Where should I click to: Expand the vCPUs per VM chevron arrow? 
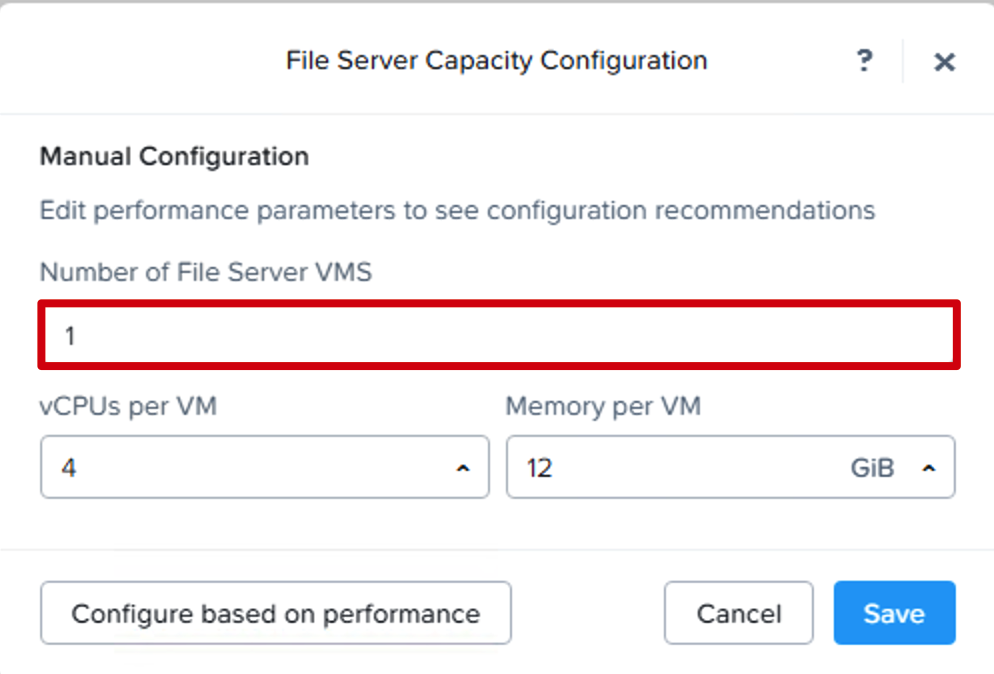(463, 469)
